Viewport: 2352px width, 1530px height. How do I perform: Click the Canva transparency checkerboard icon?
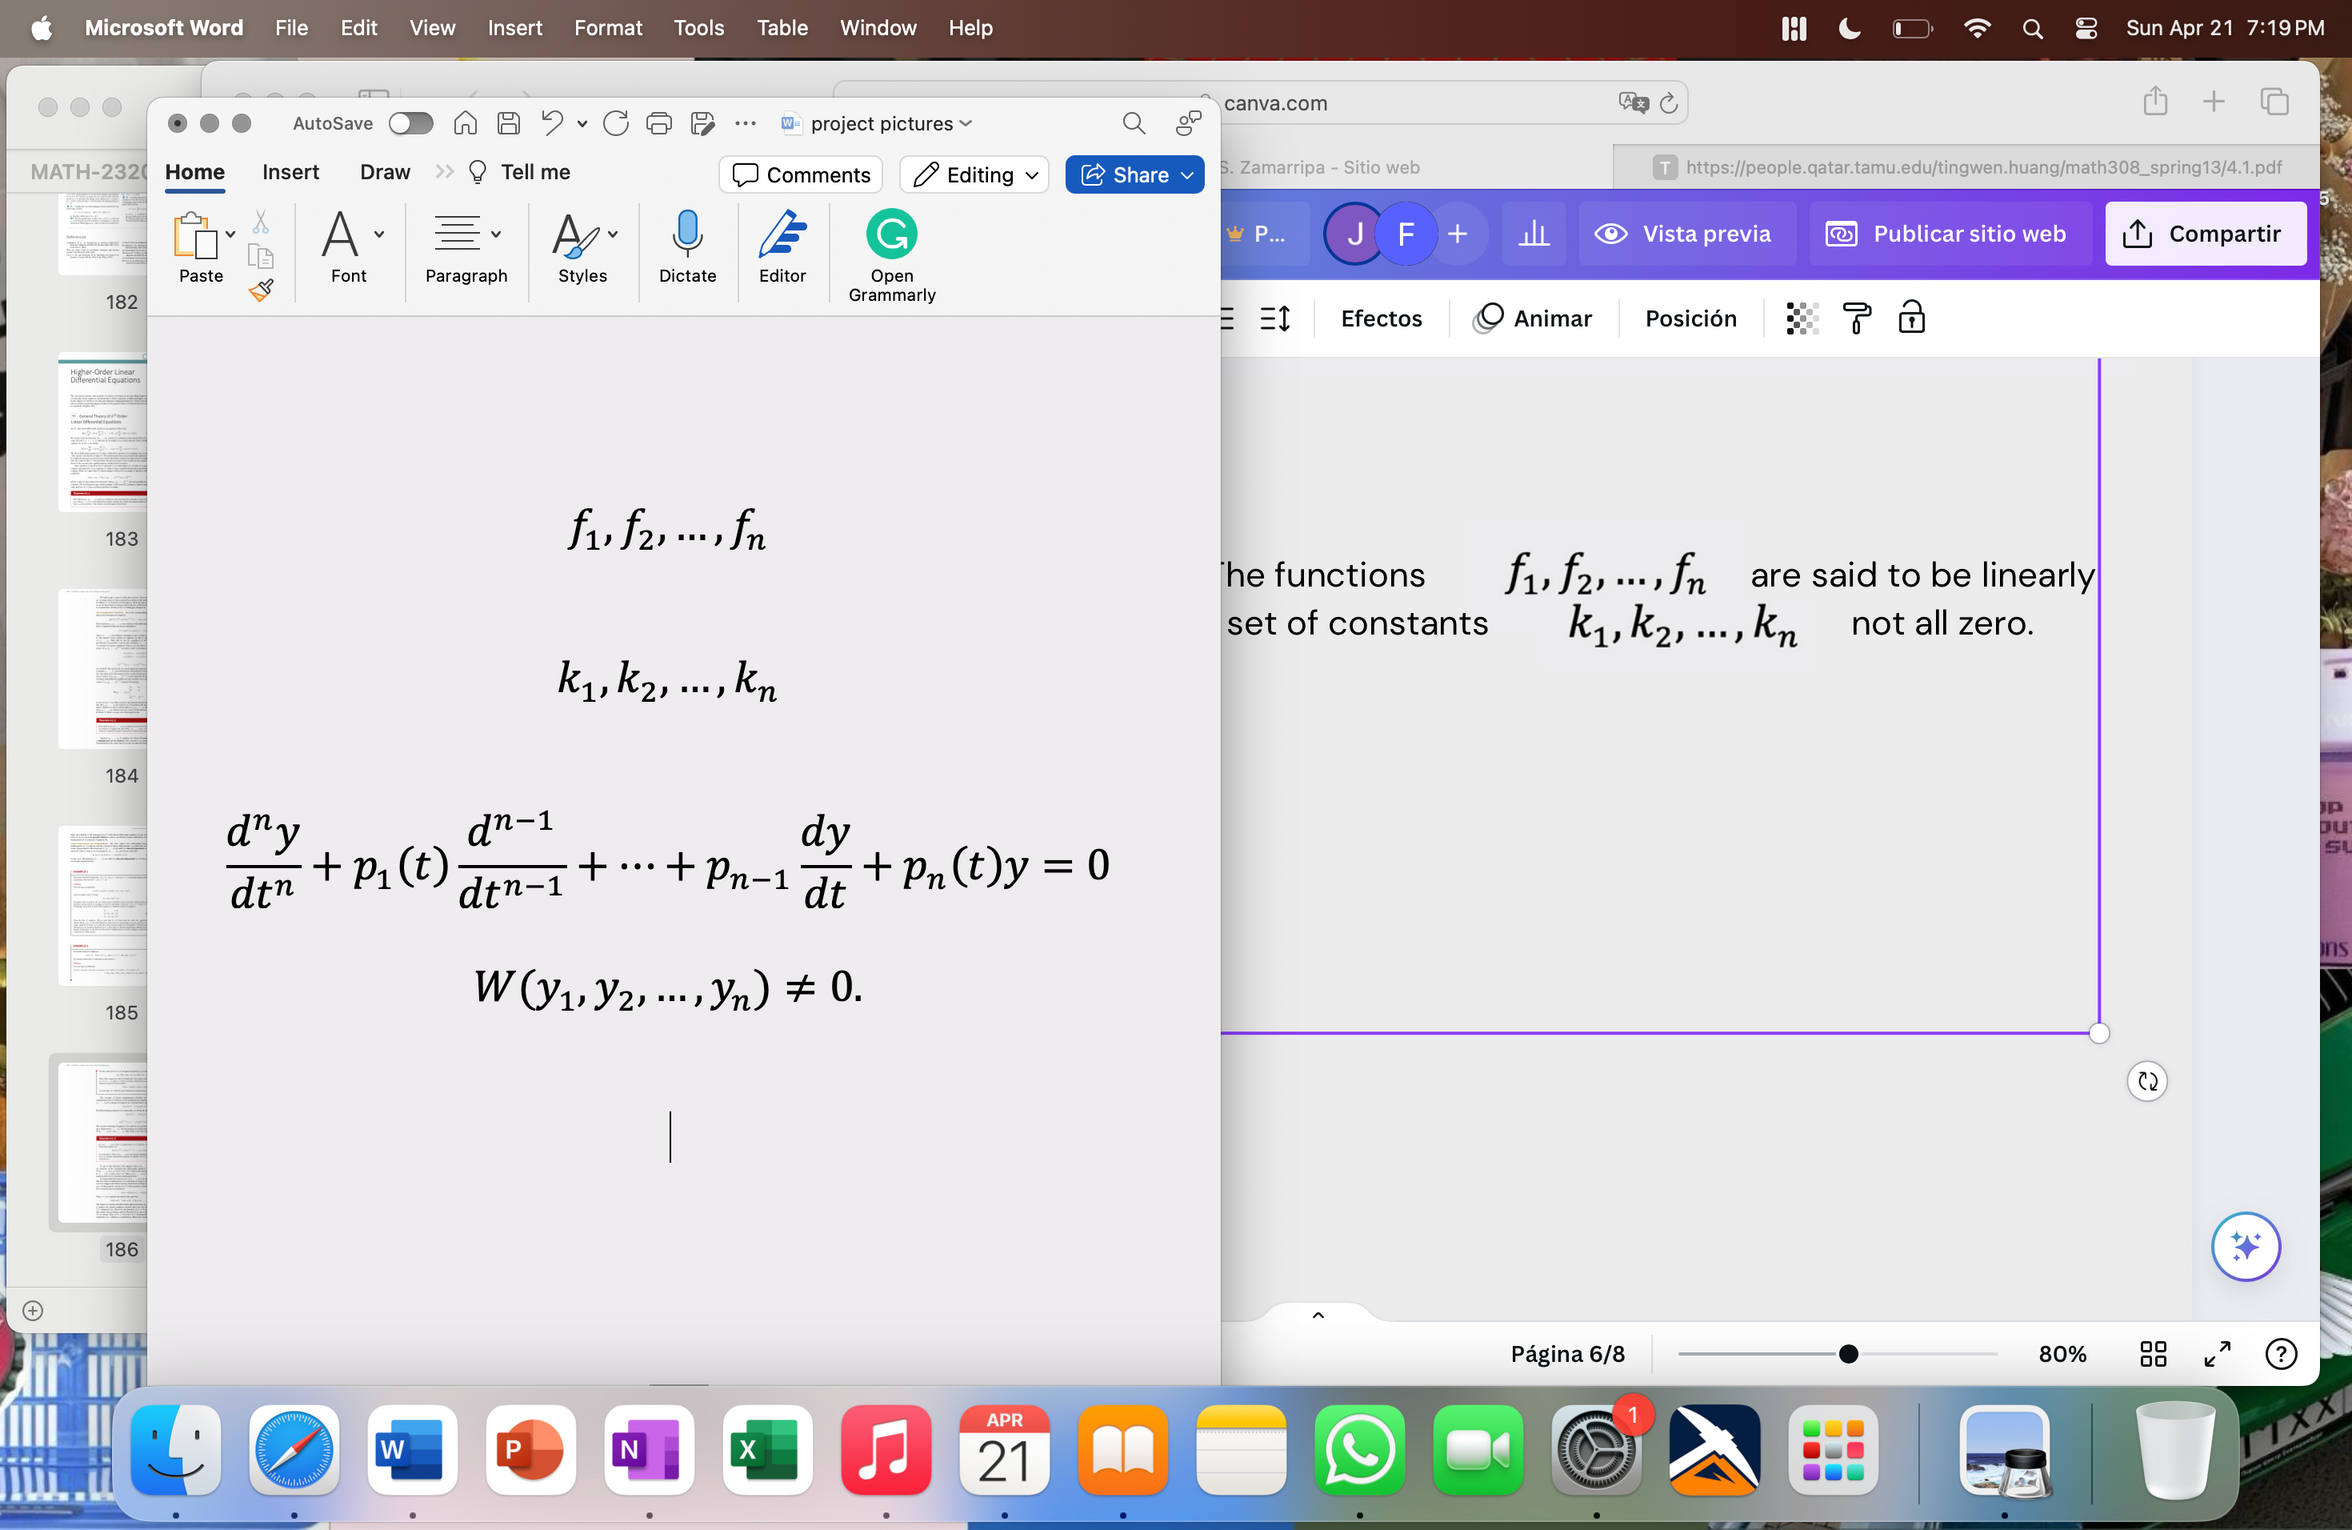(x=1801, y=318)
